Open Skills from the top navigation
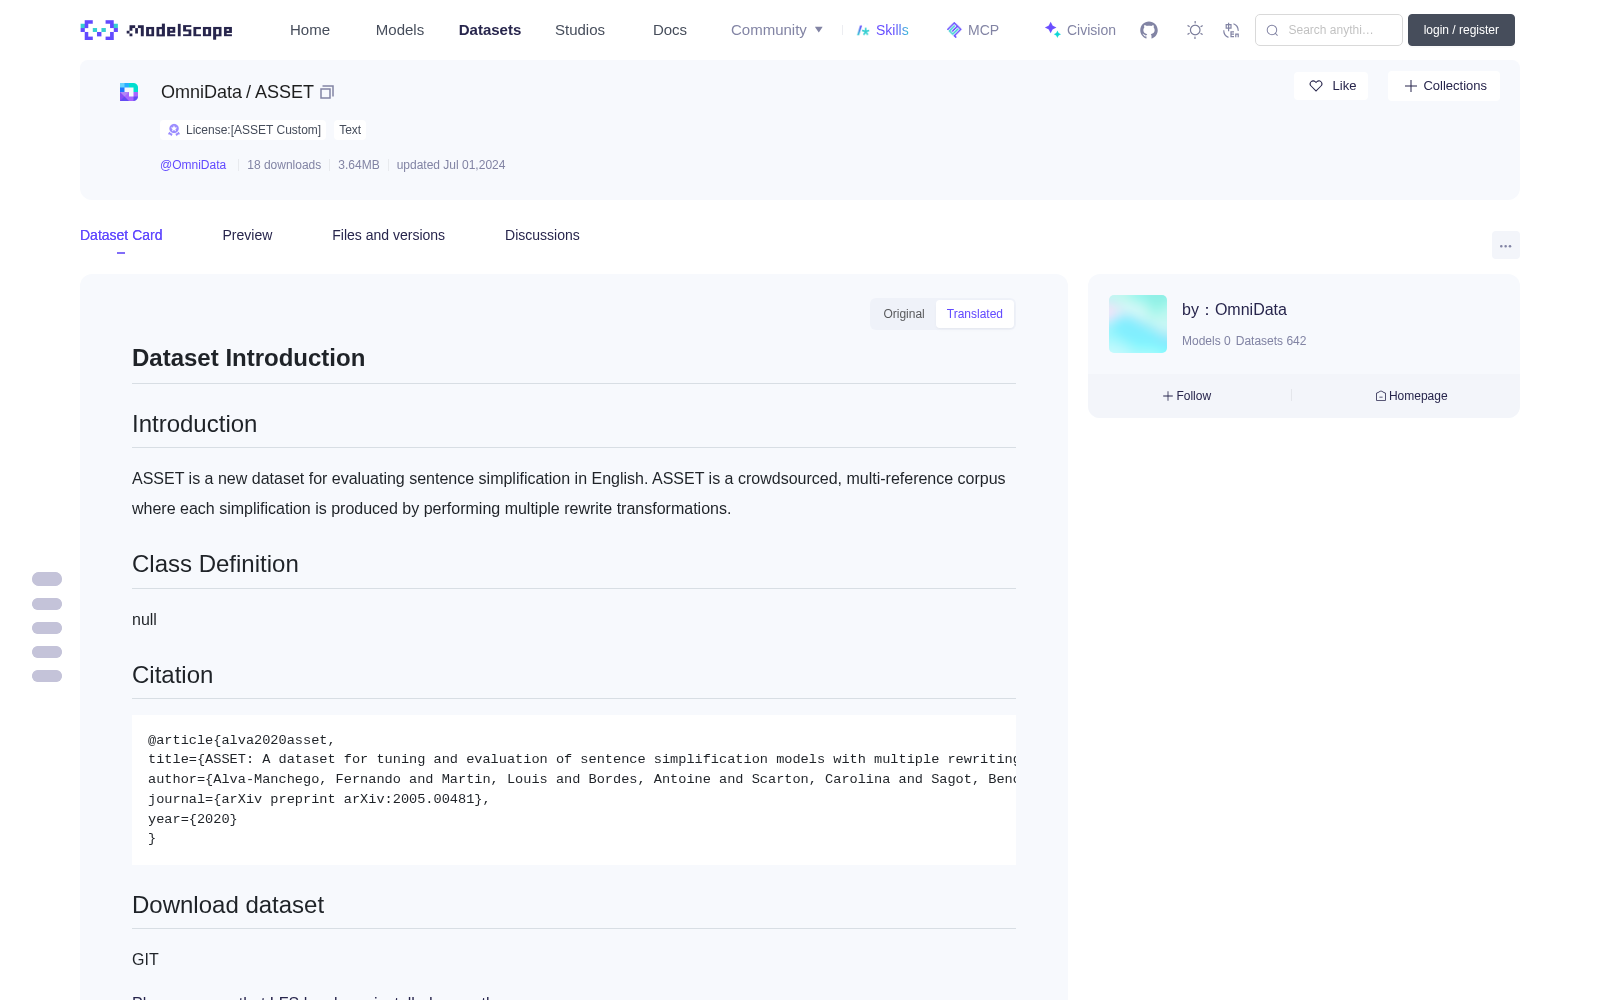This screenshot has width=1600, height=1000. tap(882, 30)
